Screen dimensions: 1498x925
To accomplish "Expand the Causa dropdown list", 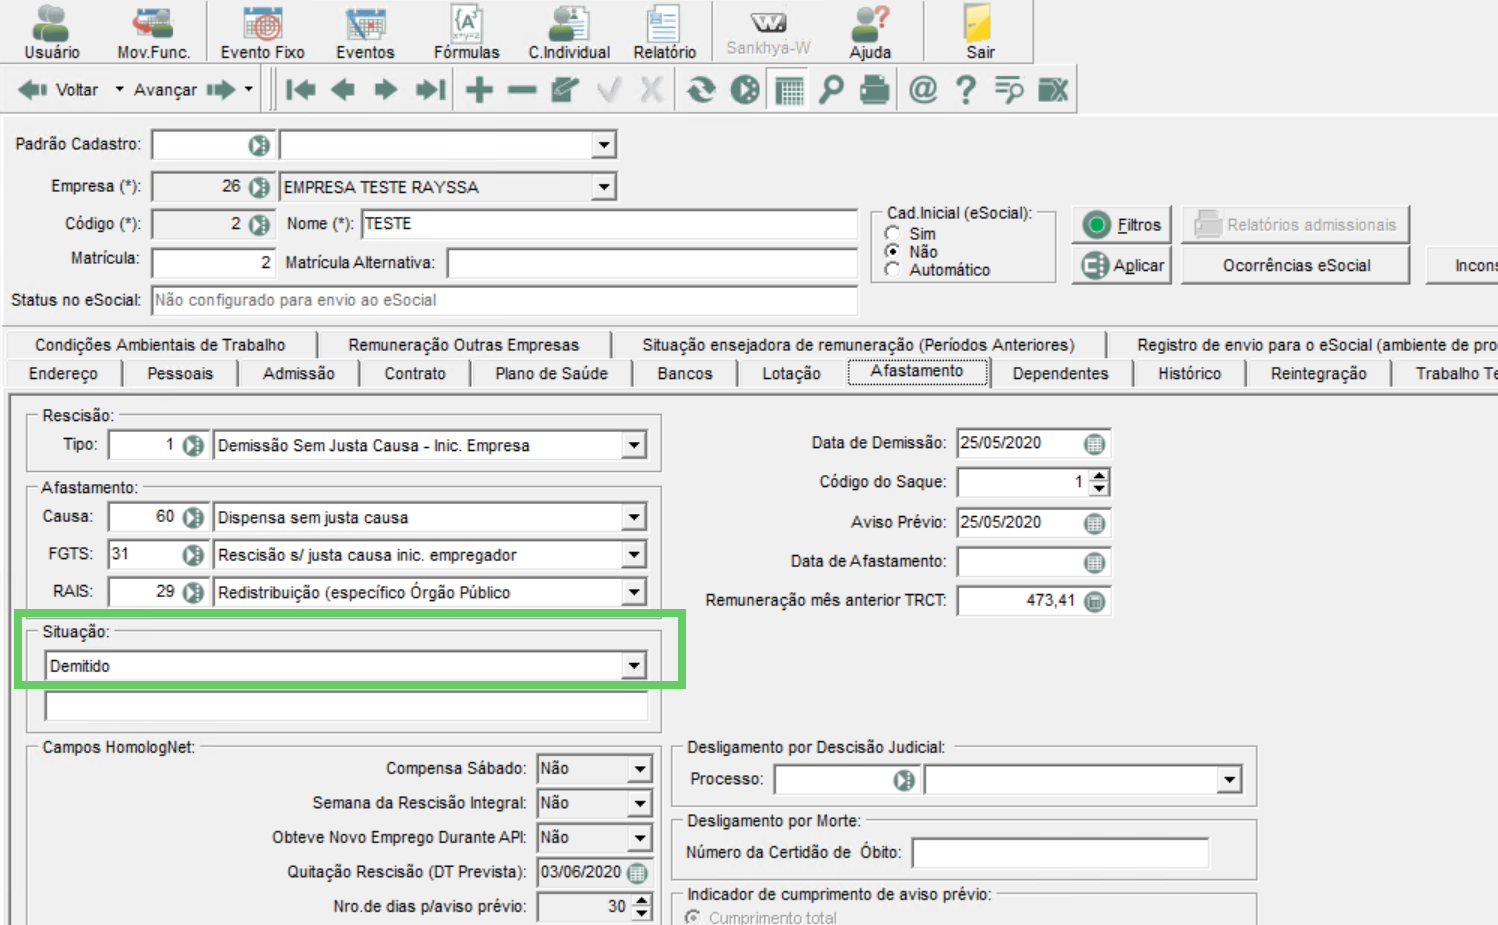I will click(x=634, y=517).
